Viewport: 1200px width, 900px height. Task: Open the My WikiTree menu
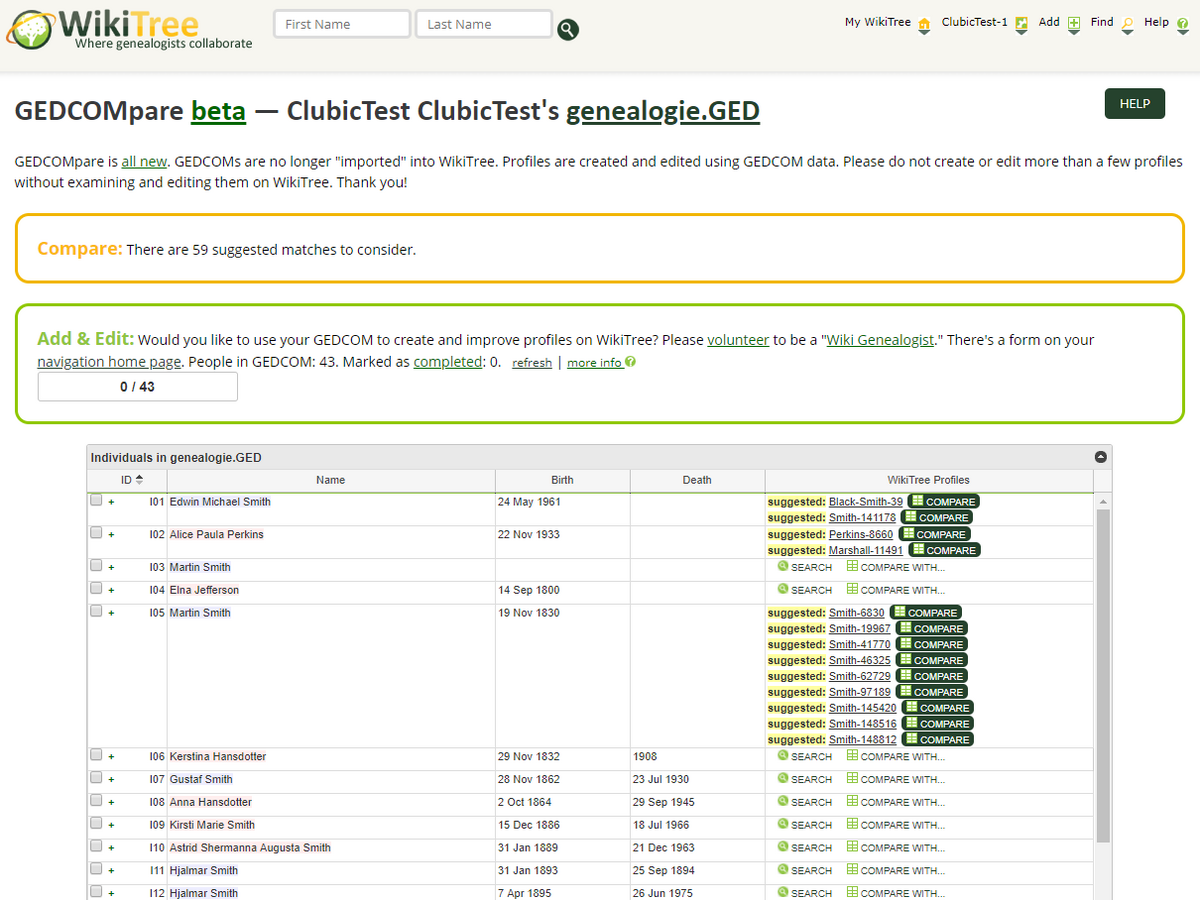[878, 22]
